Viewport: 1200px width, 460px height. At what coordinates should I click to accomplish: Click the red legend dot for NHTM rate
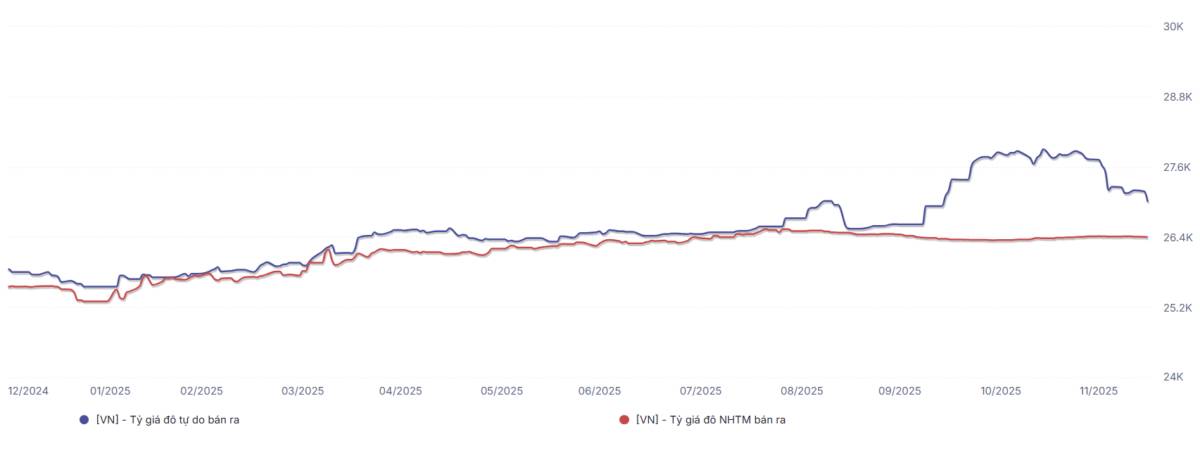click(x=624, y=420)
